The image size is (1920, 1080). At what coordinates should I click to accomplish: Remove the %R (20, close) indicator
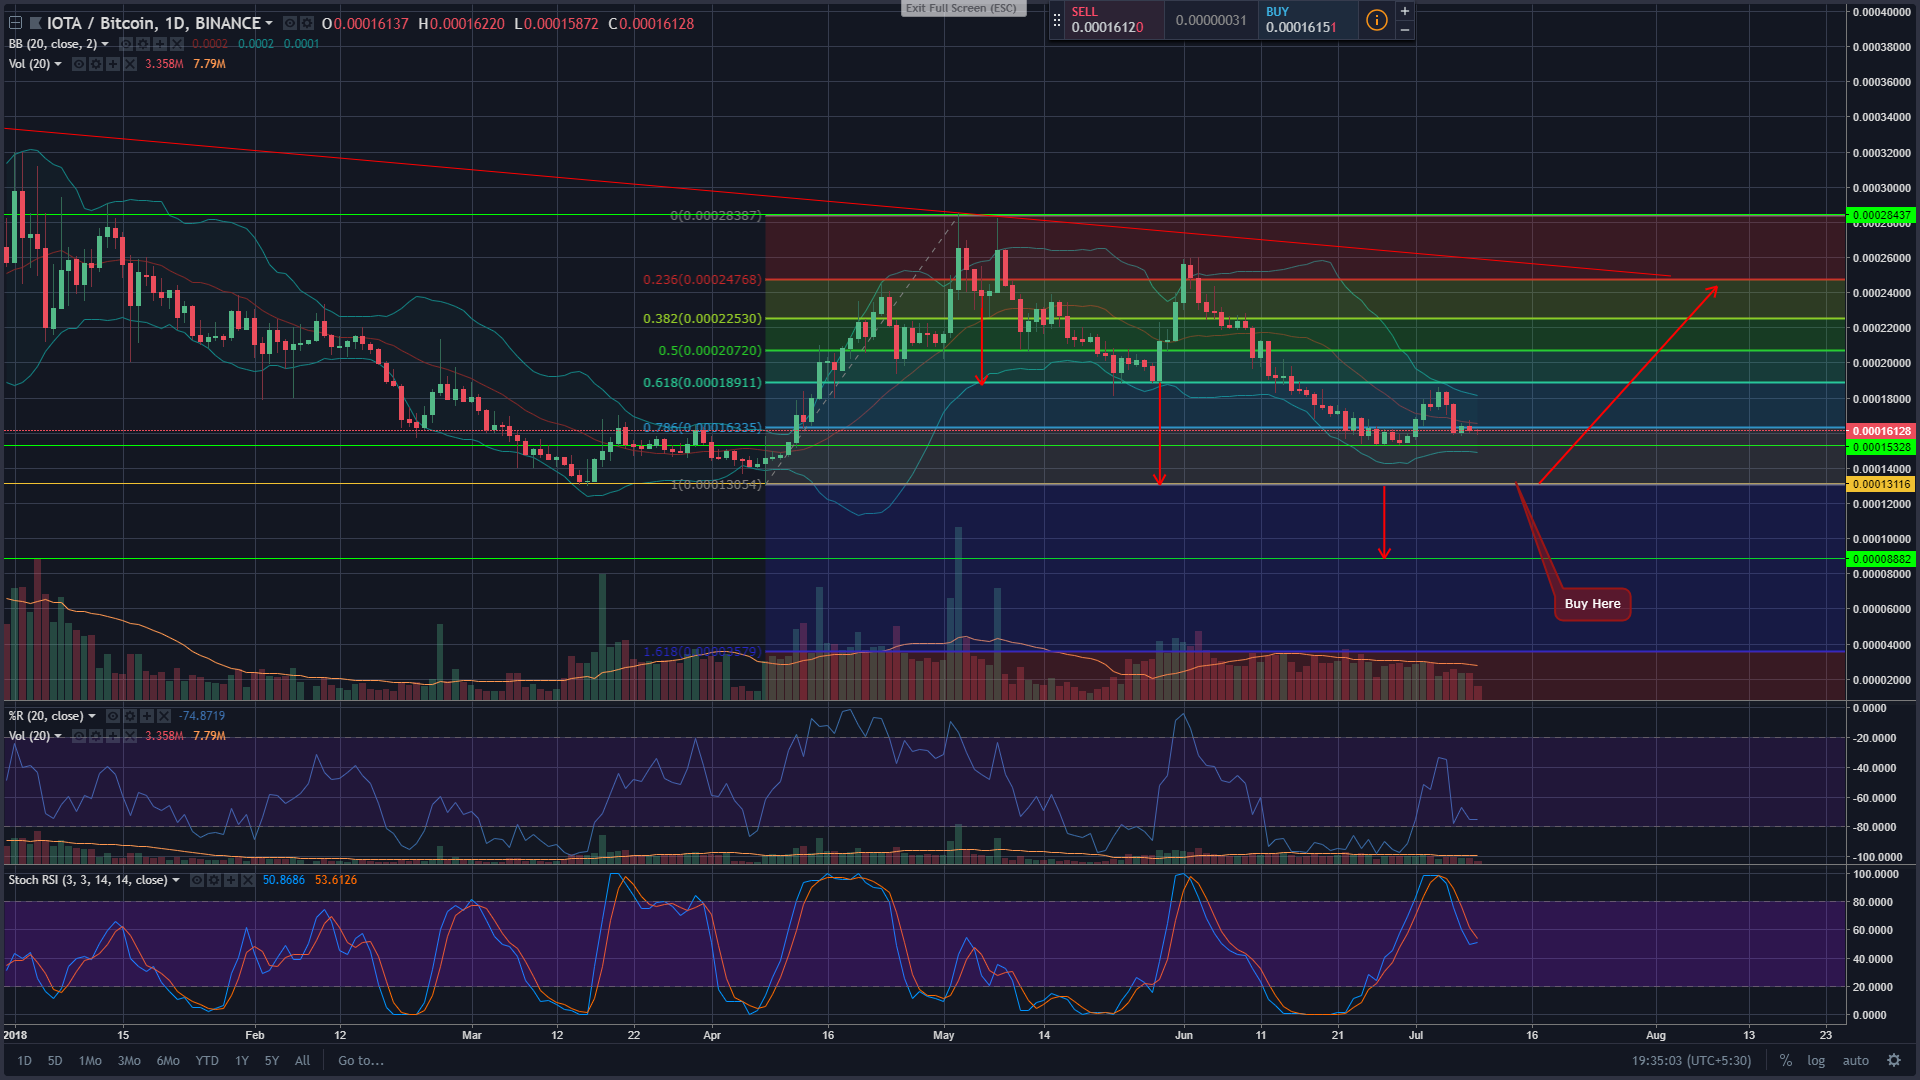click(x=164, y=716)
